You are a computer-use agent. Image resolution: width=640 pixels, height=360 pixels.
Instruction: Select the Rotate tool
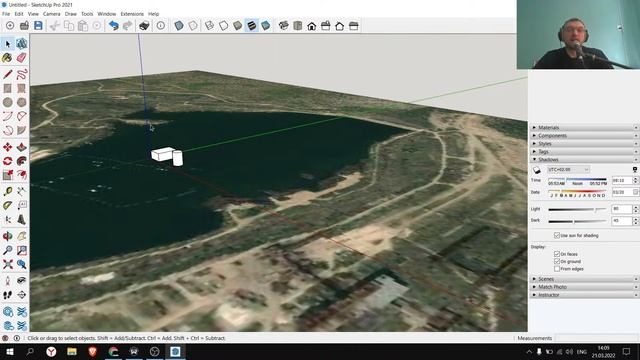pos(8,161)
